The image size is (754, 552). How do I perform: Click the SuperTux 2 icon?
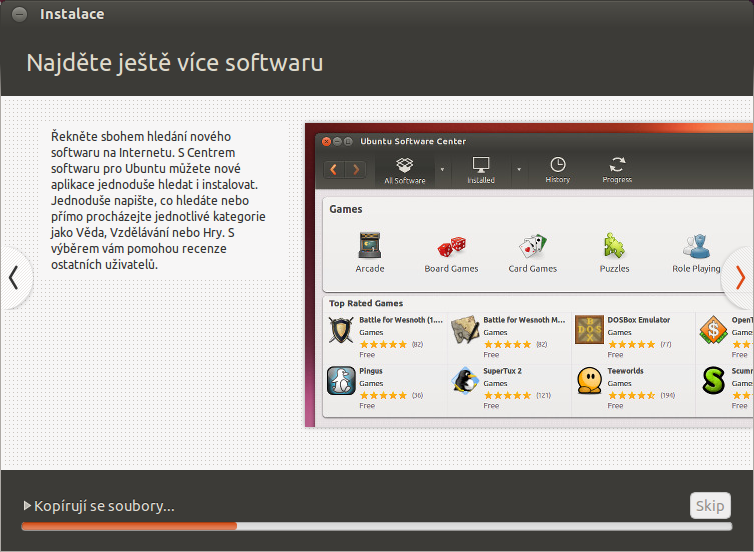point(465,381)
